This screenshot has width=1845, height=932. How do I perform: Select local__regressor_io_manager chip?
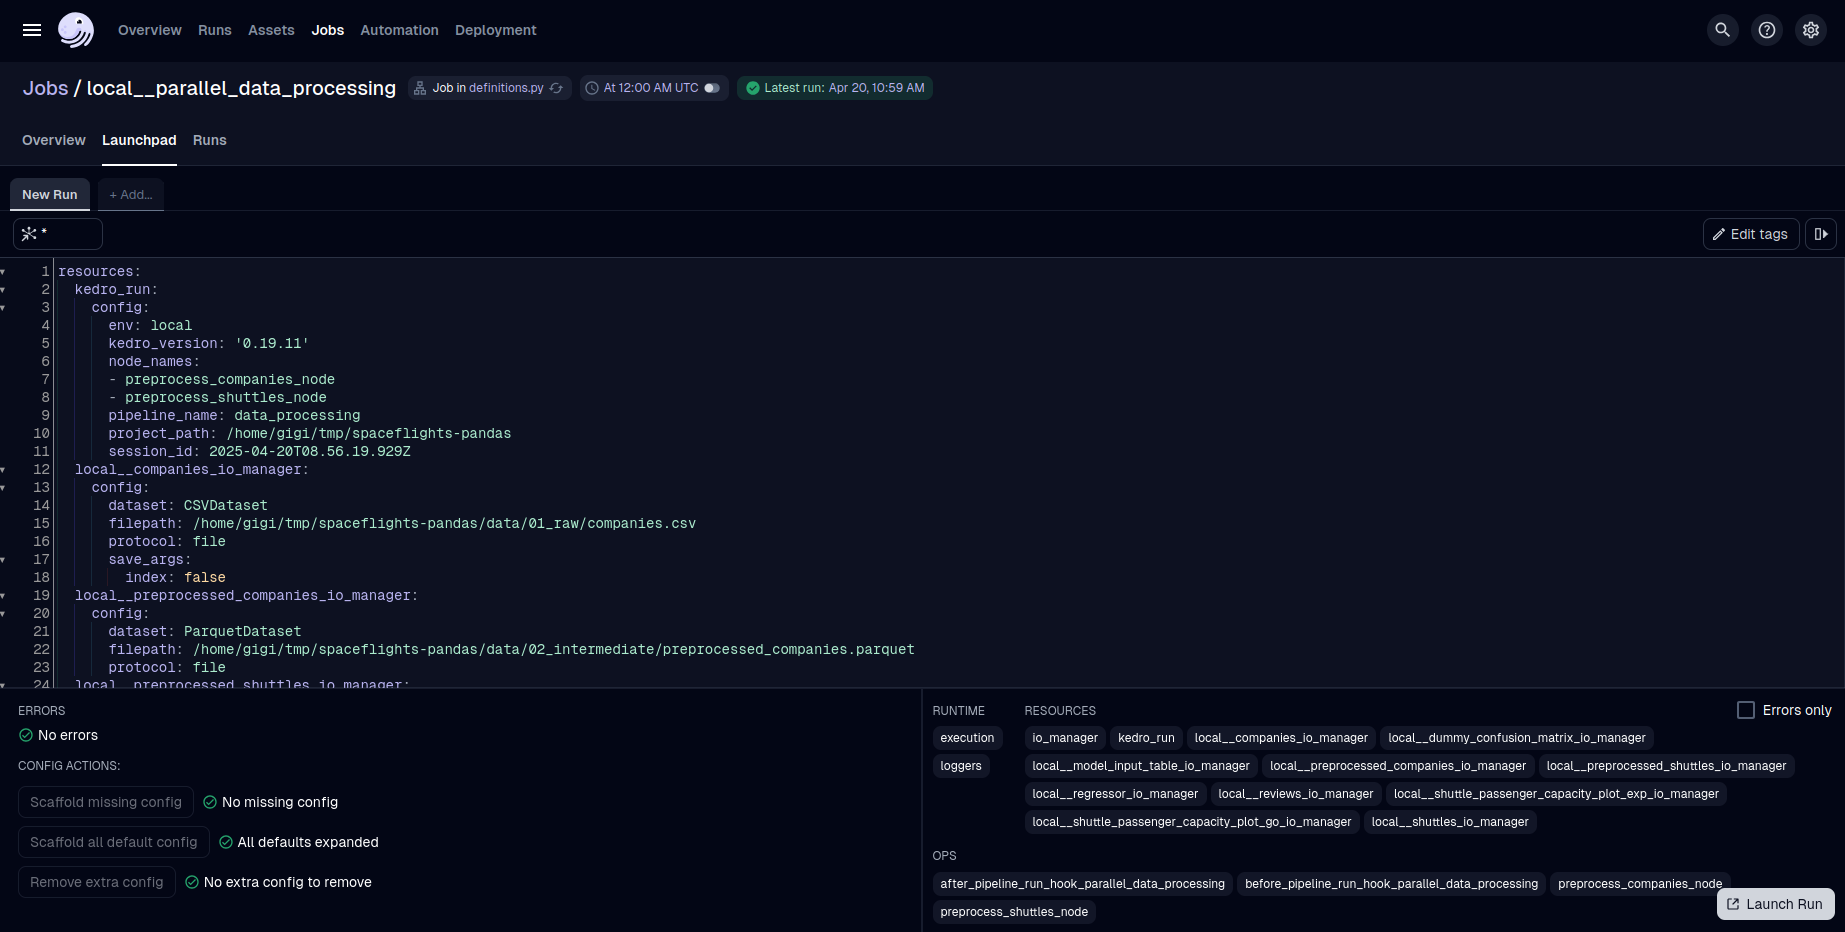[1115, 794]
